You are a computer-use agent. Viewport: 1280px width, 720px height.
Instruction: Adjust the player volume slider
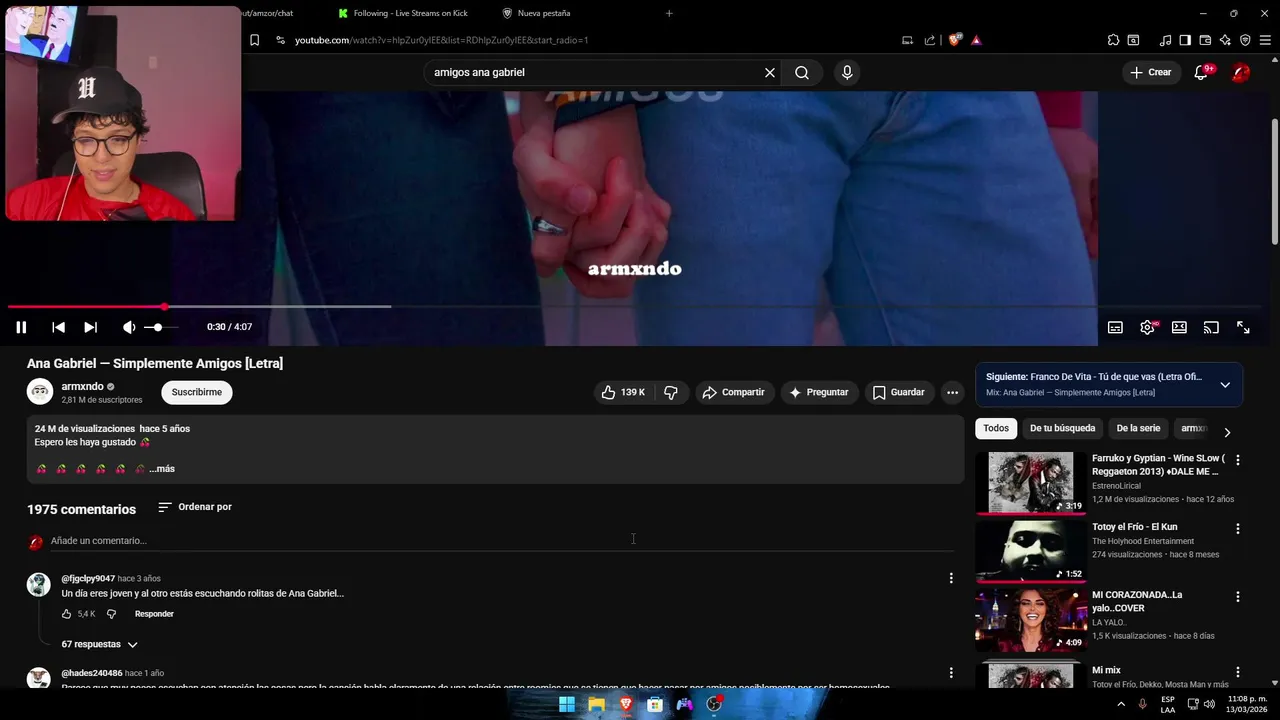(x=160, y=327)
